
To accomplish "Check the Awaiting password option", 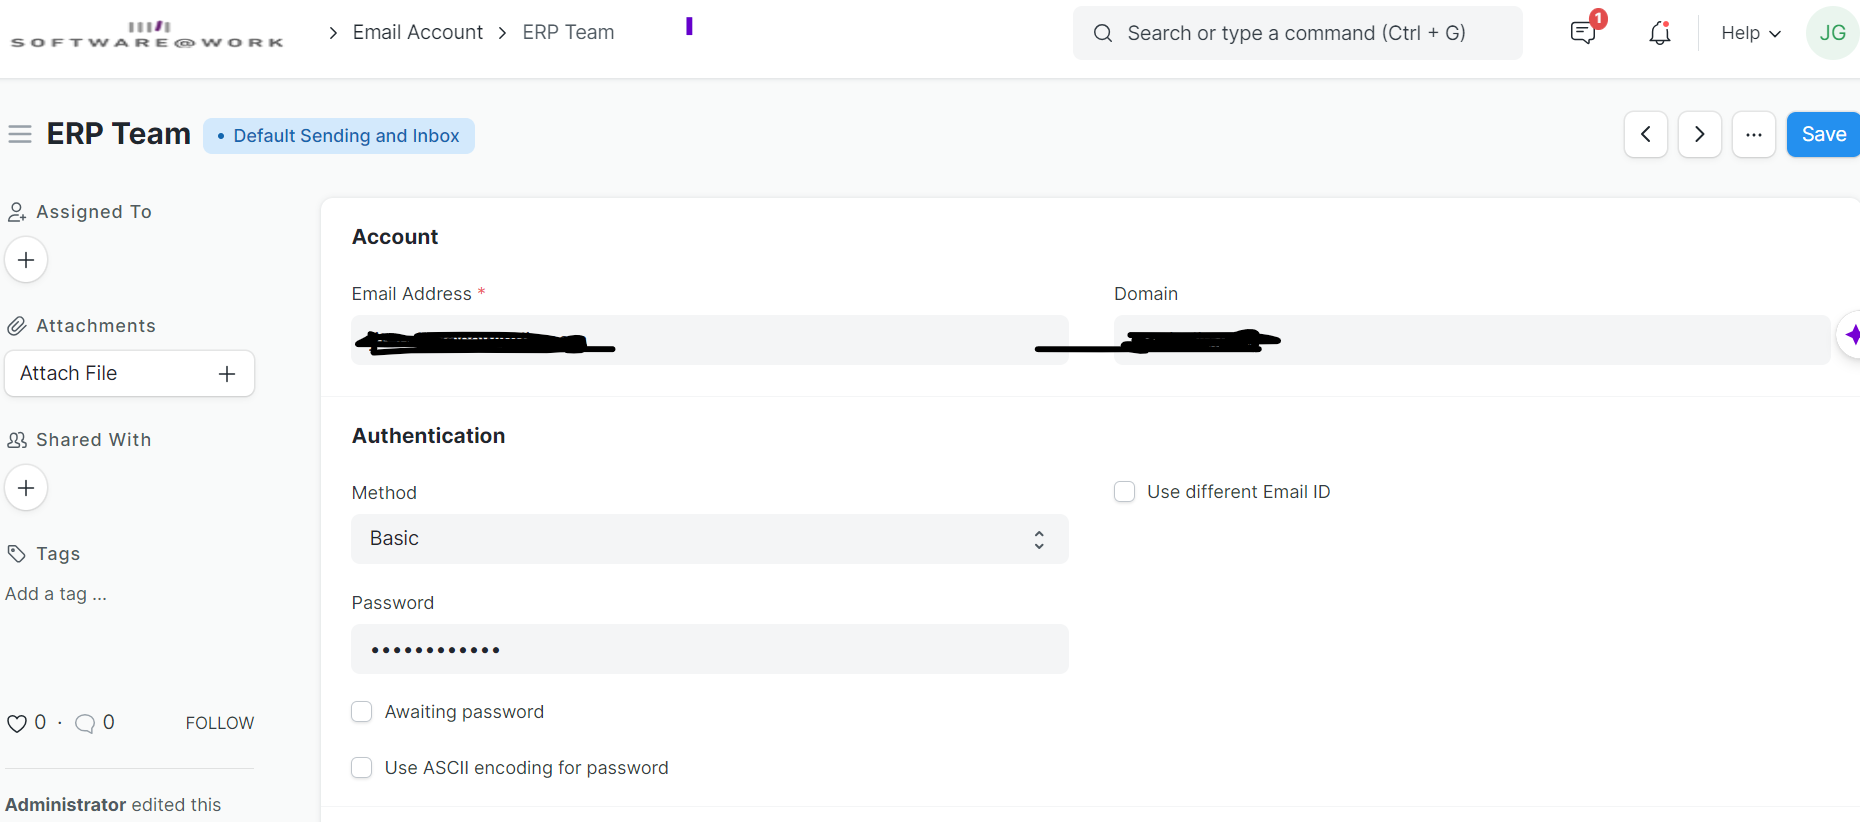I will [x=361, y=711].
